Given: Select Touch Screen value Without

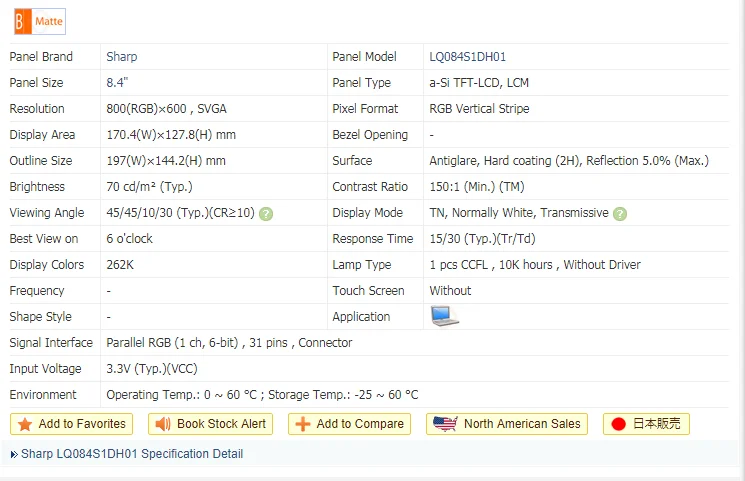Looking at the screenshot, I should [450, 291].
